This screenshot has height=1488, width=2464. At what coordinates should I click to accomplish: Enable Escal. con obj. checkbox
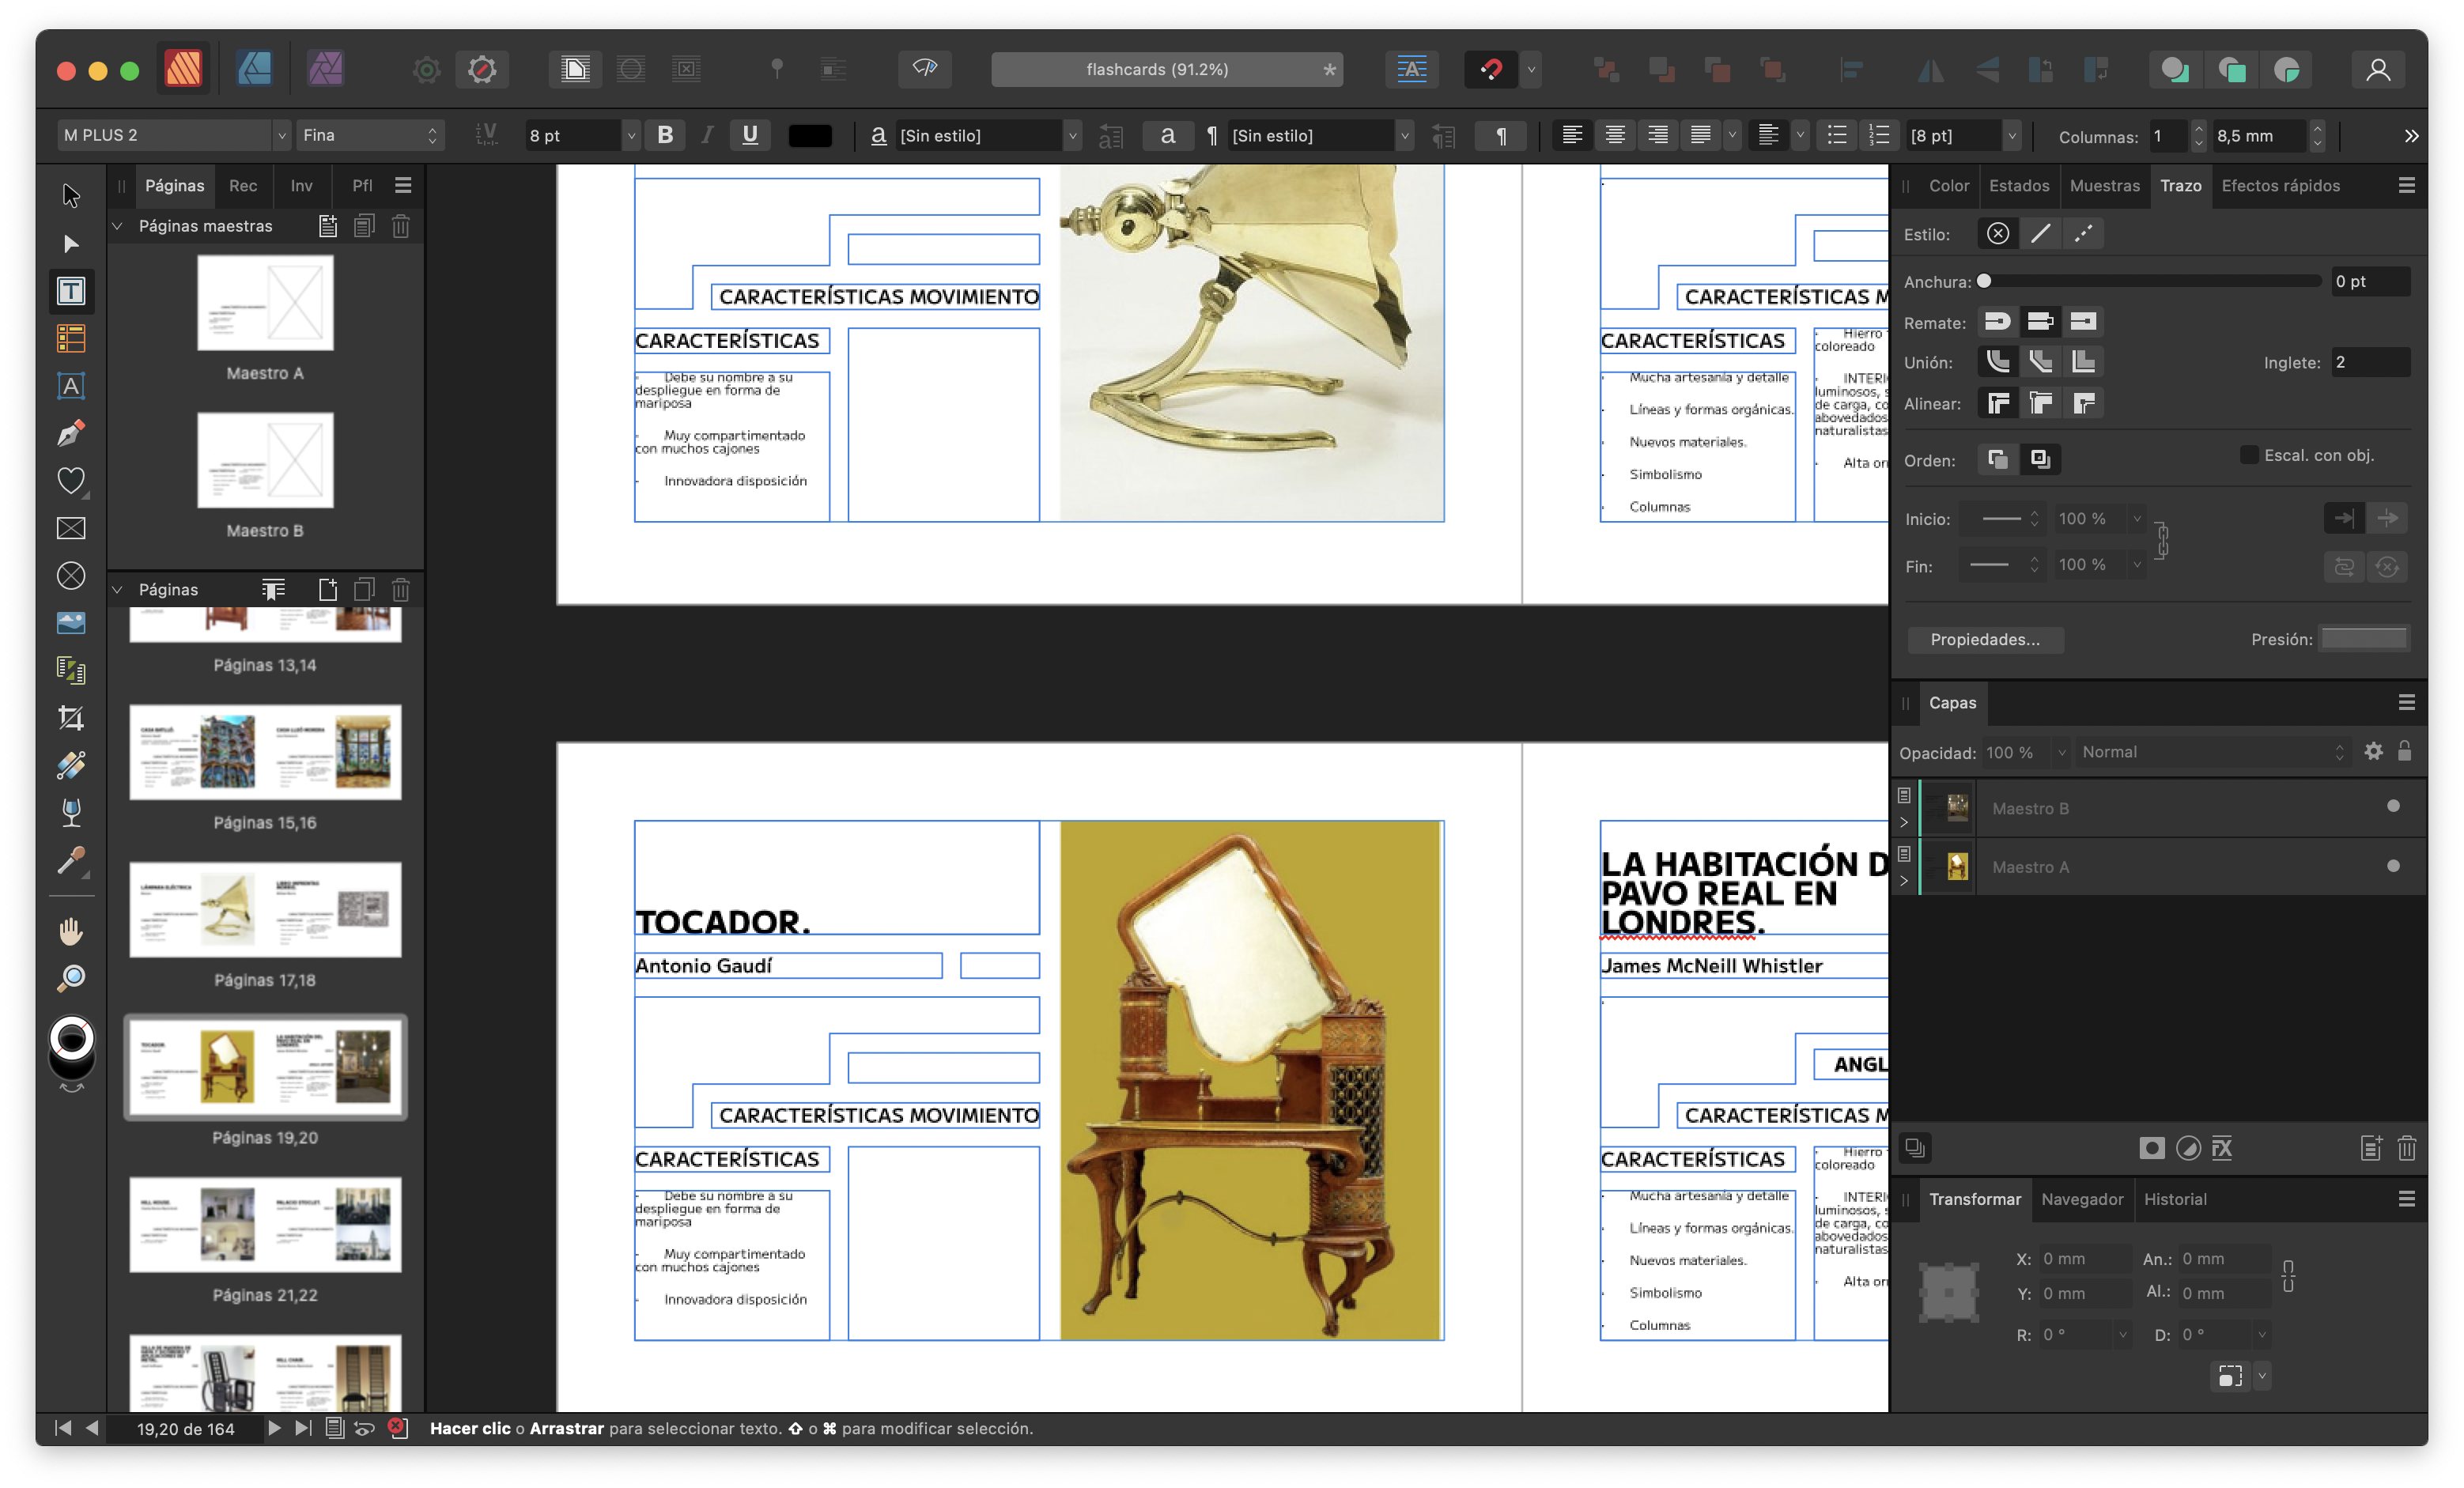2248,455
